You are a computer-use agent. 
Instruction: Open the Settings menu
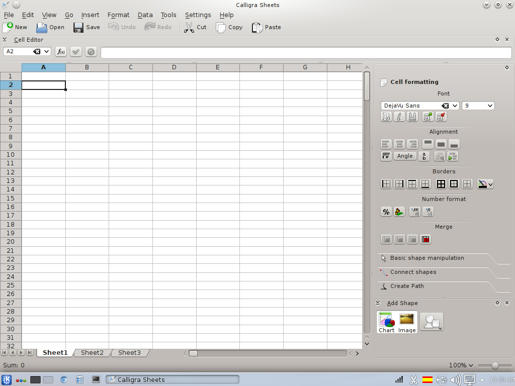198,15
